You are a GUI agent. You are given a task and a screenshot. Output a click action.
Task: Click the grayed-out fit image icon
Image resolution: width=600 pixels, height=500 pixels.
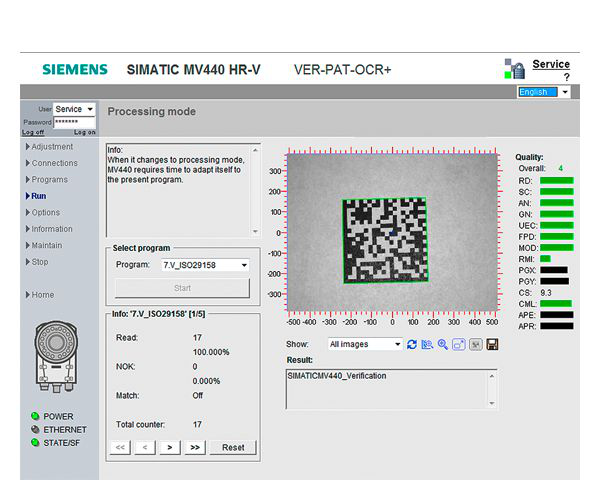(476, 344)
